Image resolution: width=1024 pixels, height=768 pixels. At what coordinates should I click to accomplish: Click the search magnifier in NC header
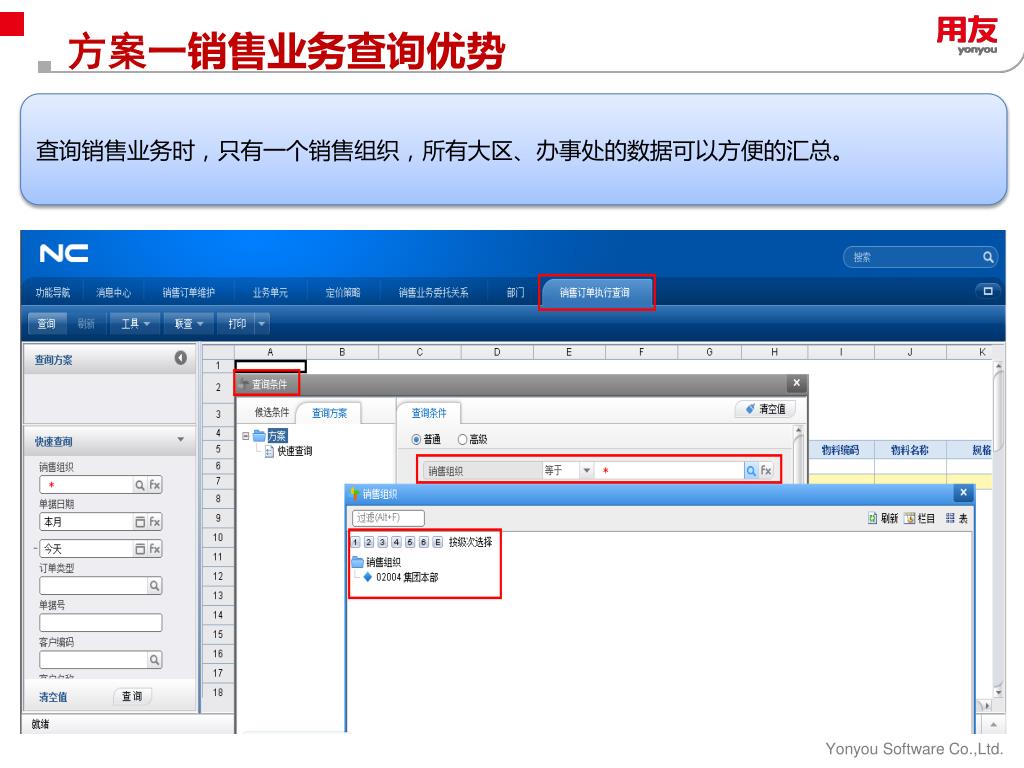pyautogui.click(x=988, y=257)
